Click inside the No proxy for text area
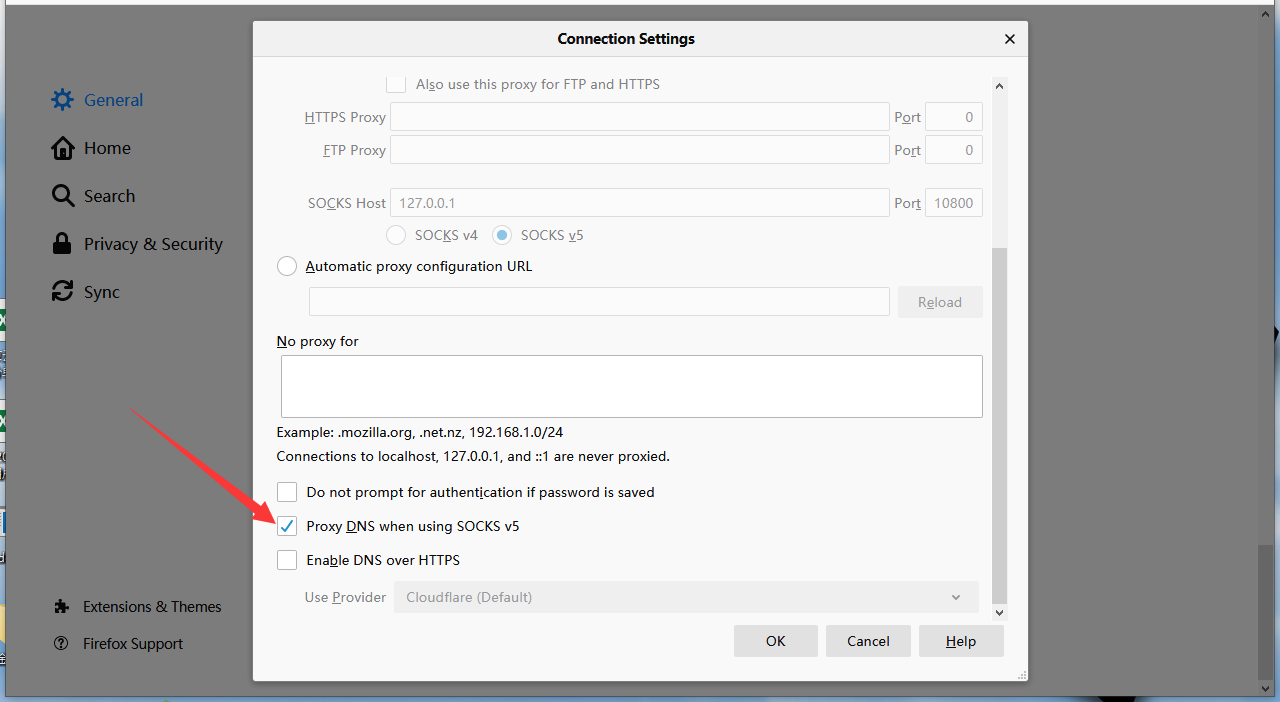Image resolution: width=1280 pixels, height=702 pixels. pyautogui.click(x=631, y=385)
